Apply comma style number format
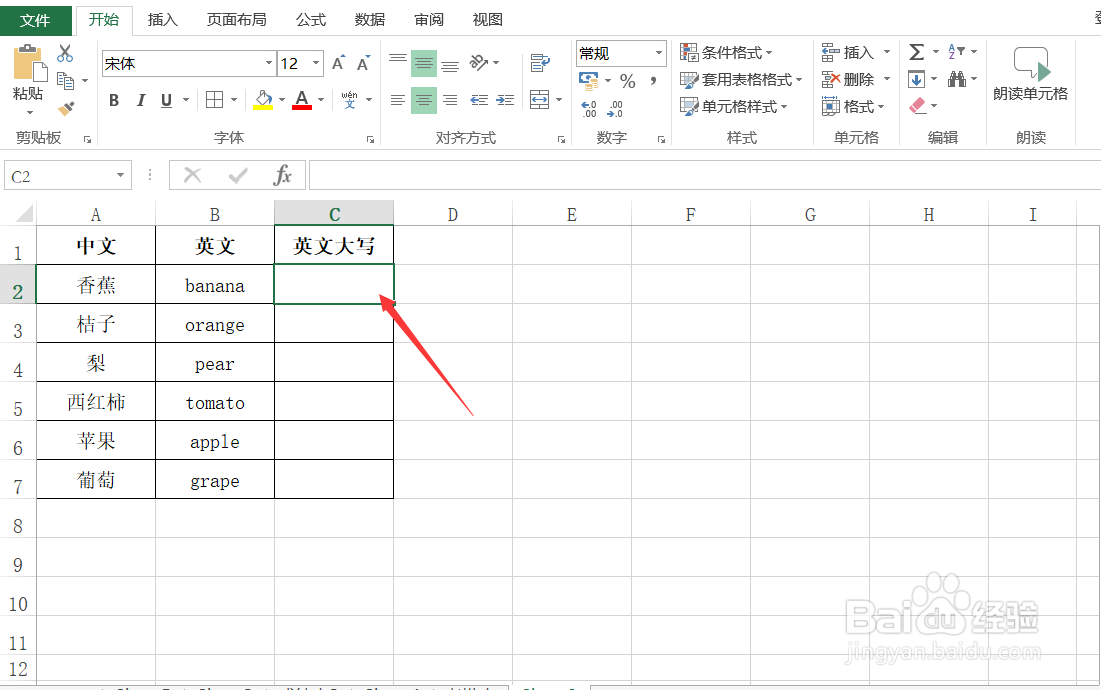Image resolution: width=1101 pixels, height=690 pixels. click(x=654, y=81)
